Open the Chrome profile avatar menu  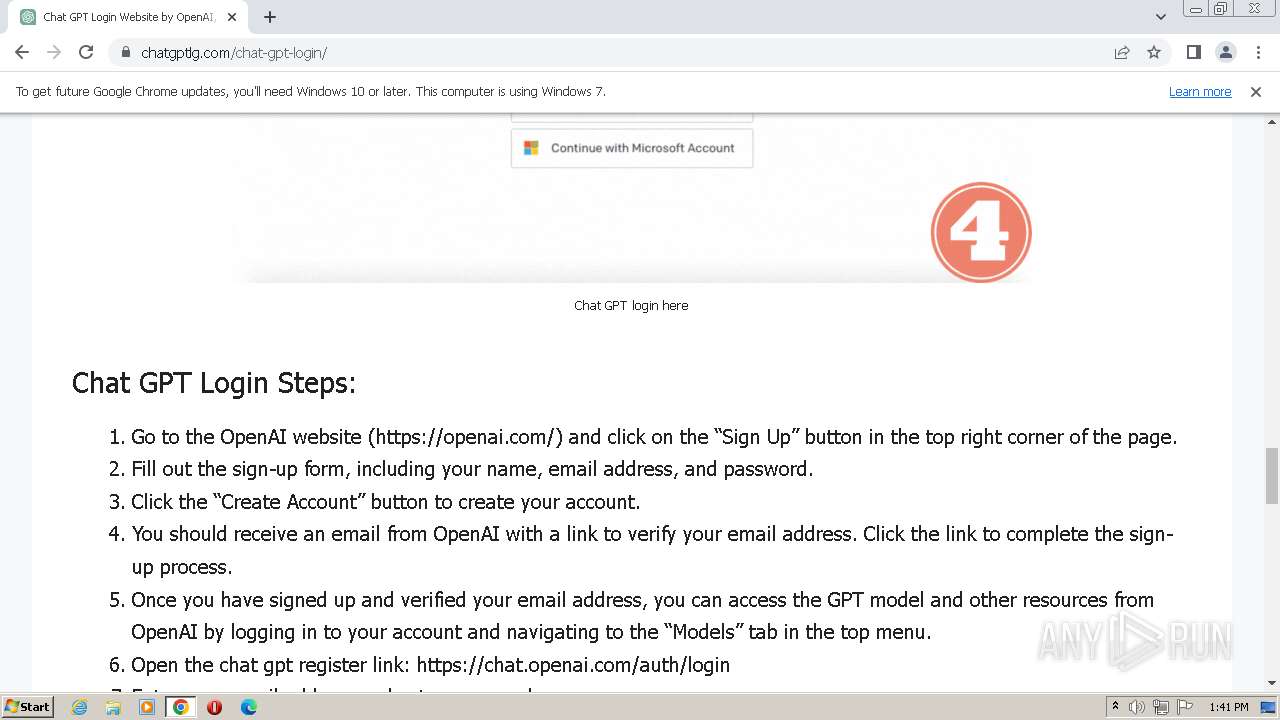(x=1225, y=52)
